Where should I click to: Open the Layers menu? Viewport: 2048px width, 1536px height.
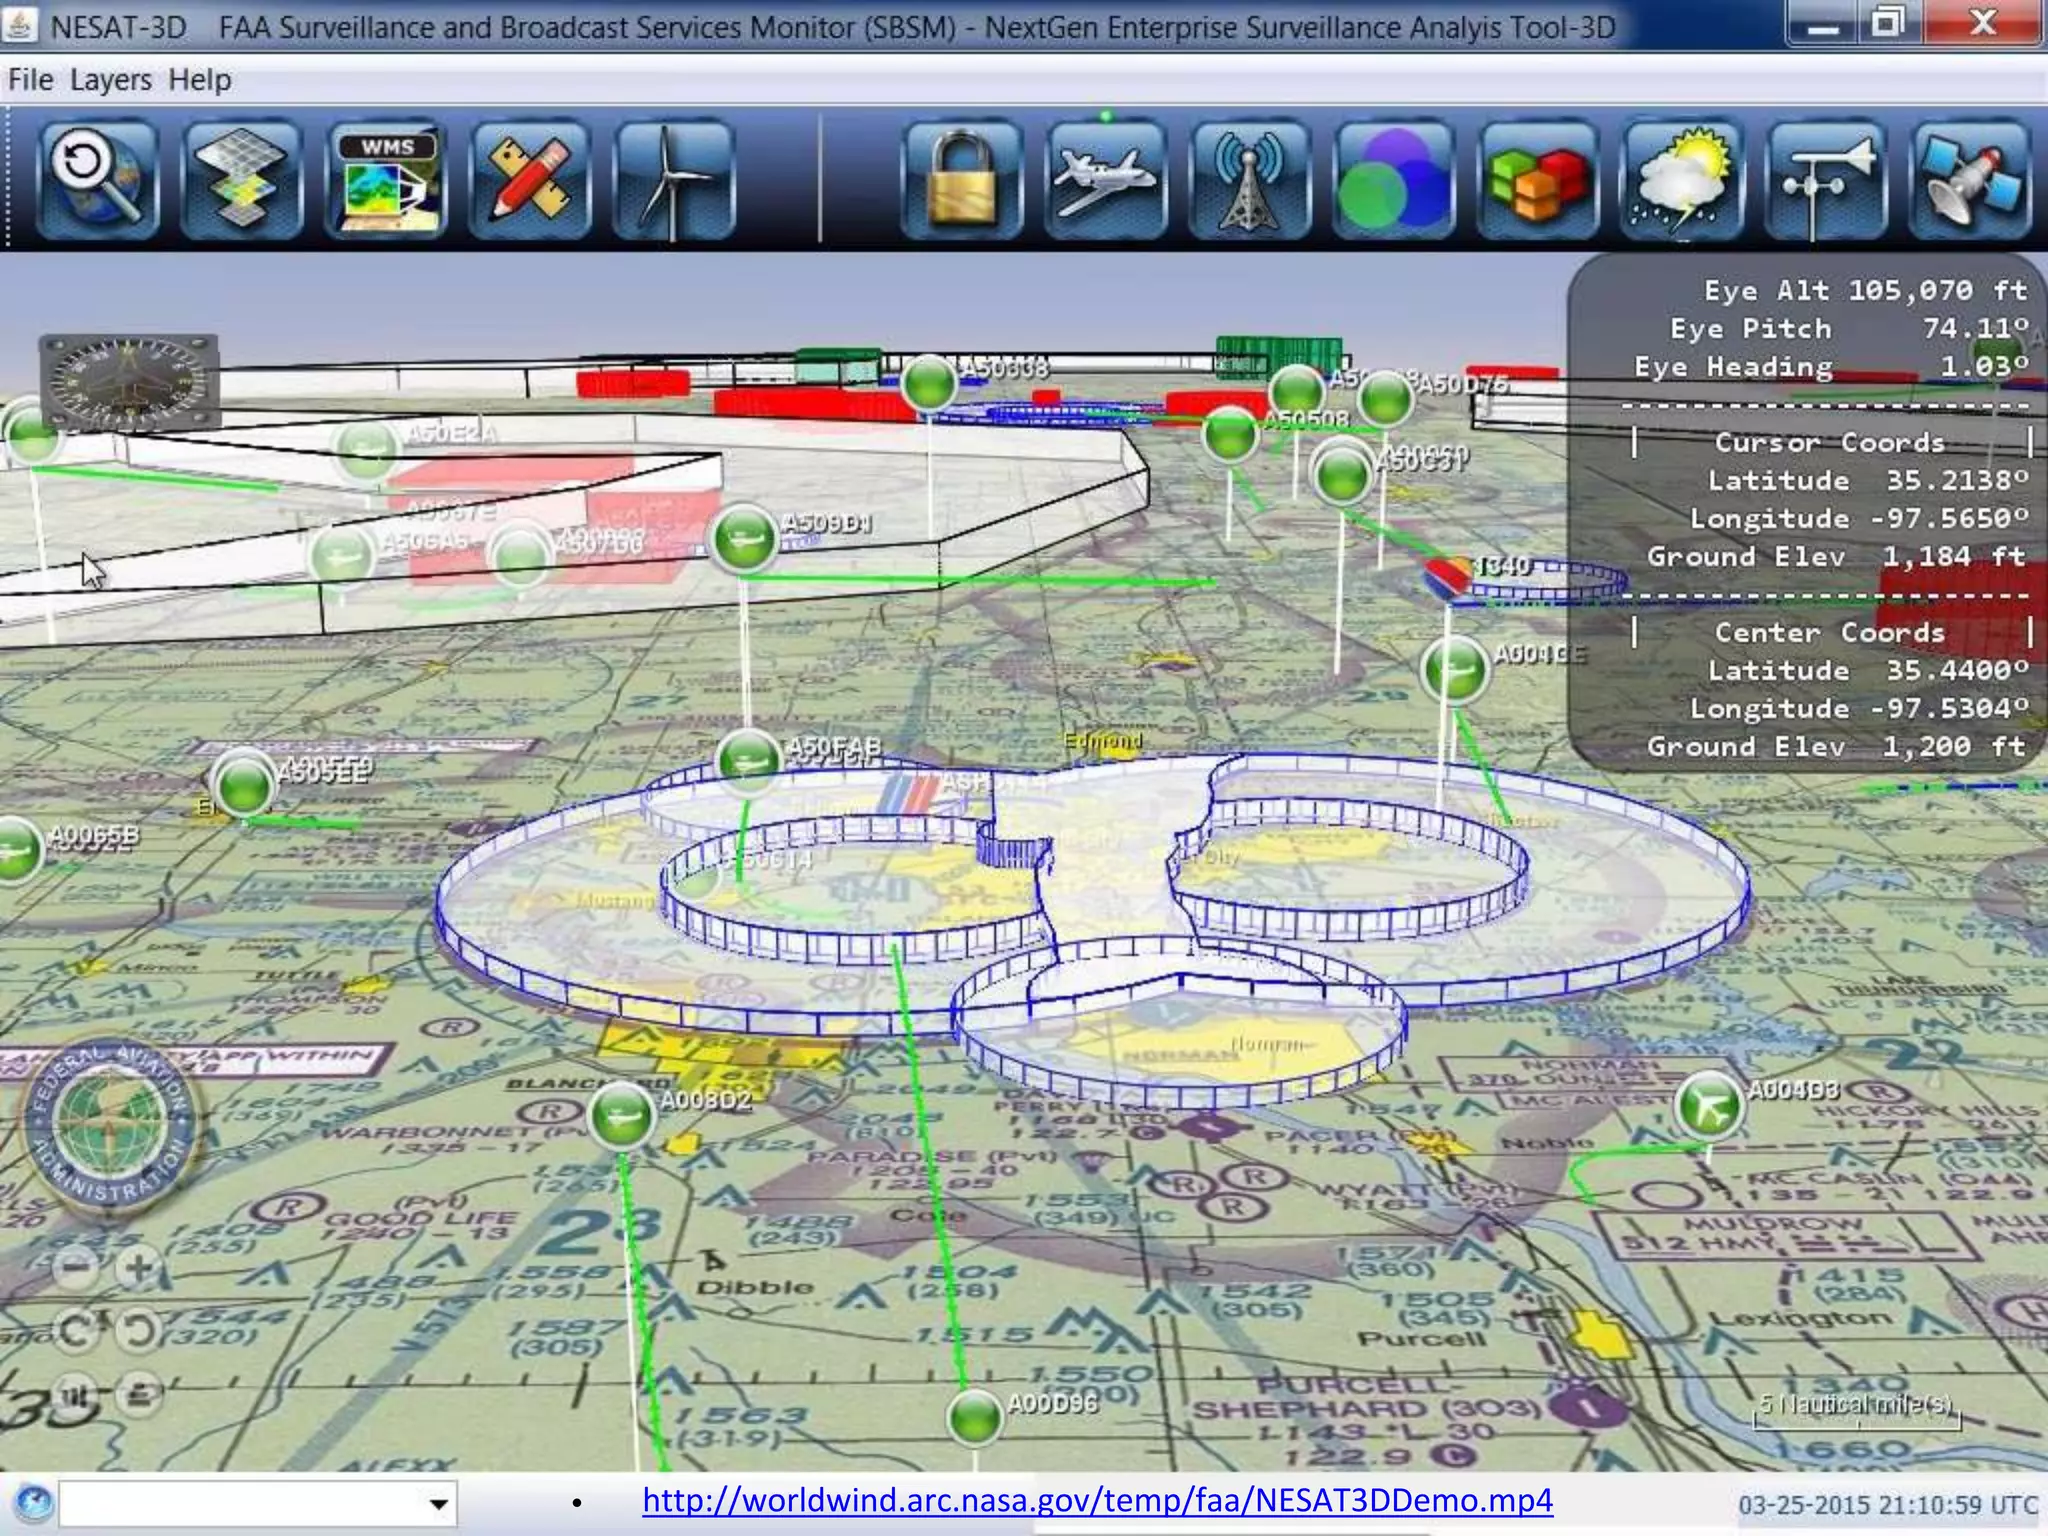coord(110,80)
